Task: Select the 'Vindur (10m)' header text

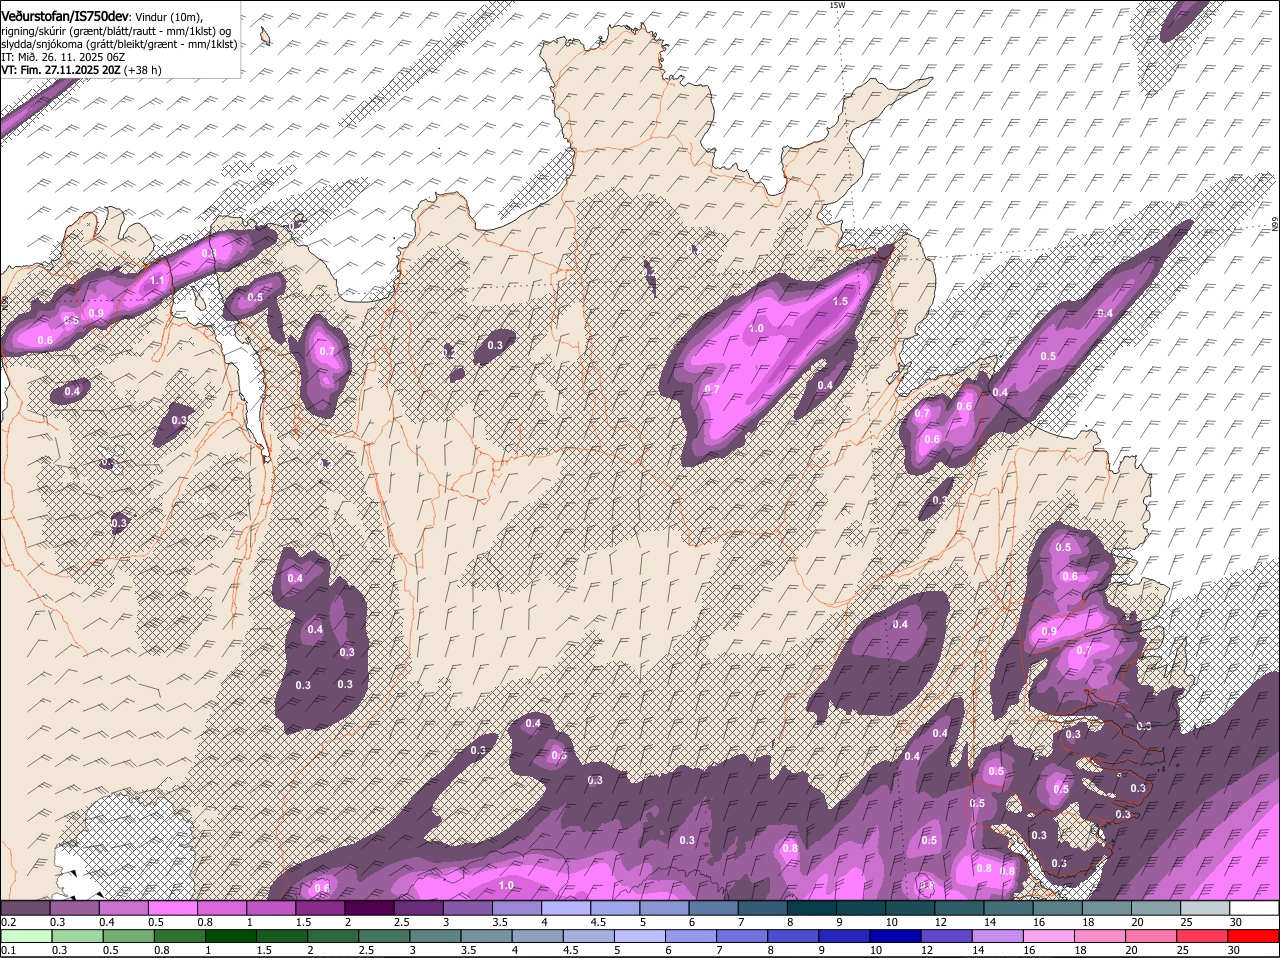Action: (x=168, y=18)
